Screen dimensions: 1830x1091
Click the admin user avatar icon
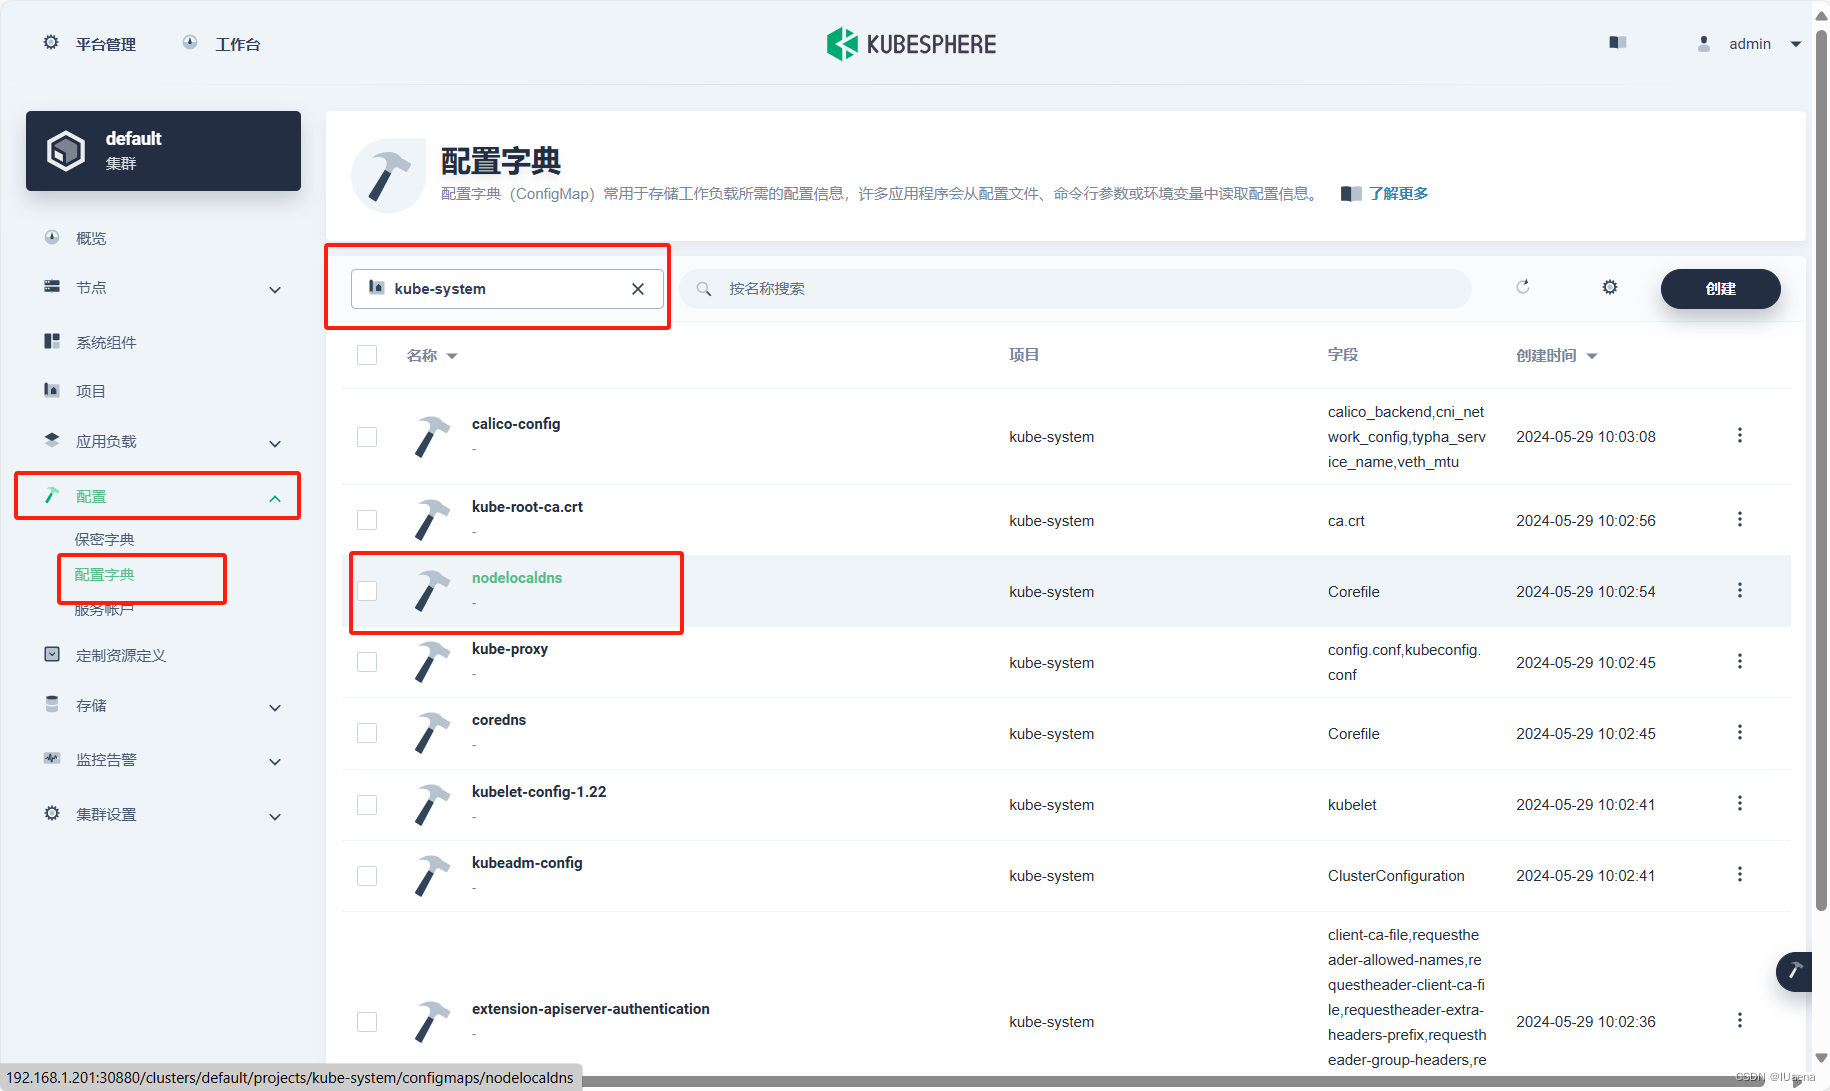click(1704, 44)
